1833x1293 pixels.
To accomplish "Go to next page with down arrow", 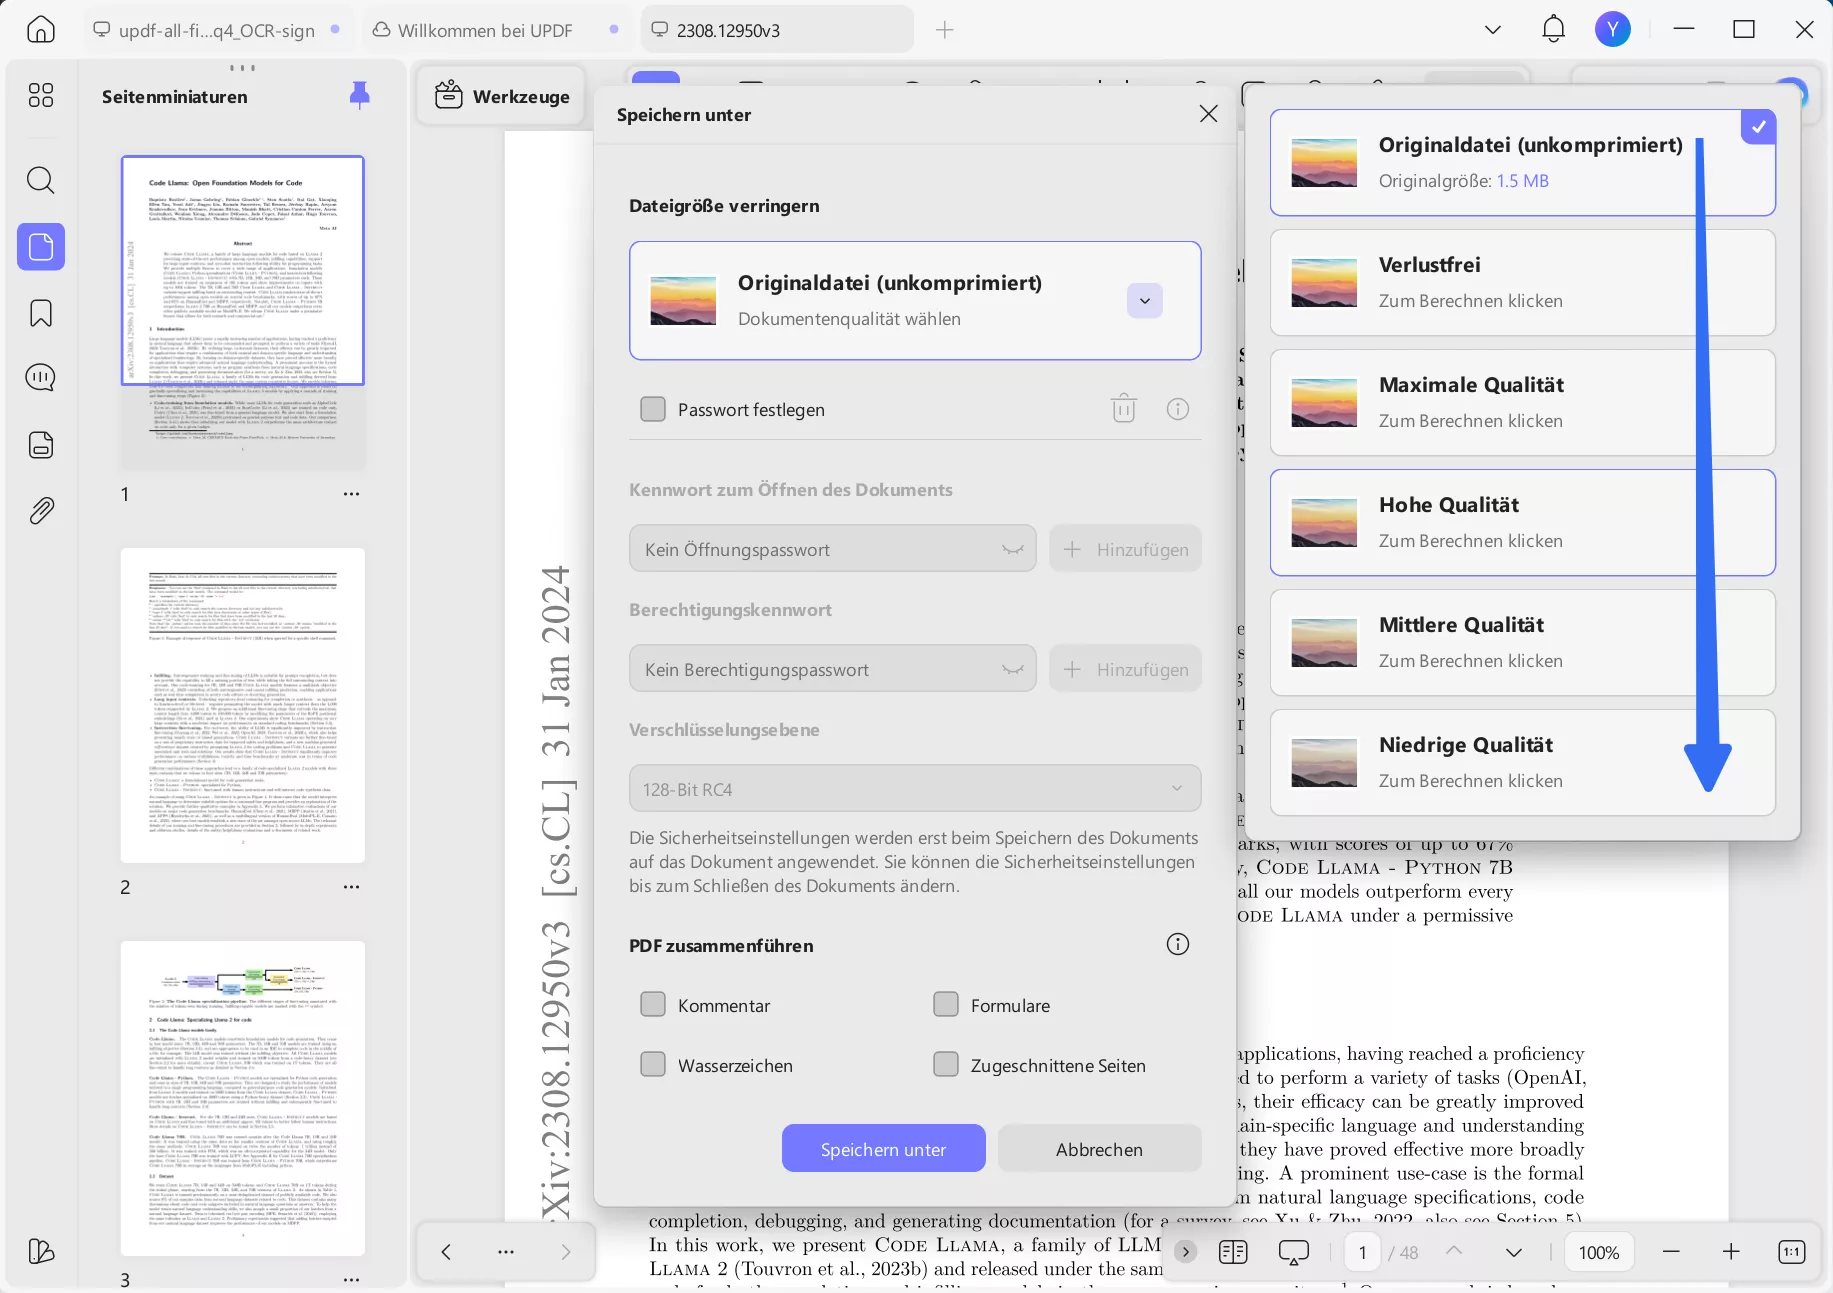I will pos(1514,1253).
